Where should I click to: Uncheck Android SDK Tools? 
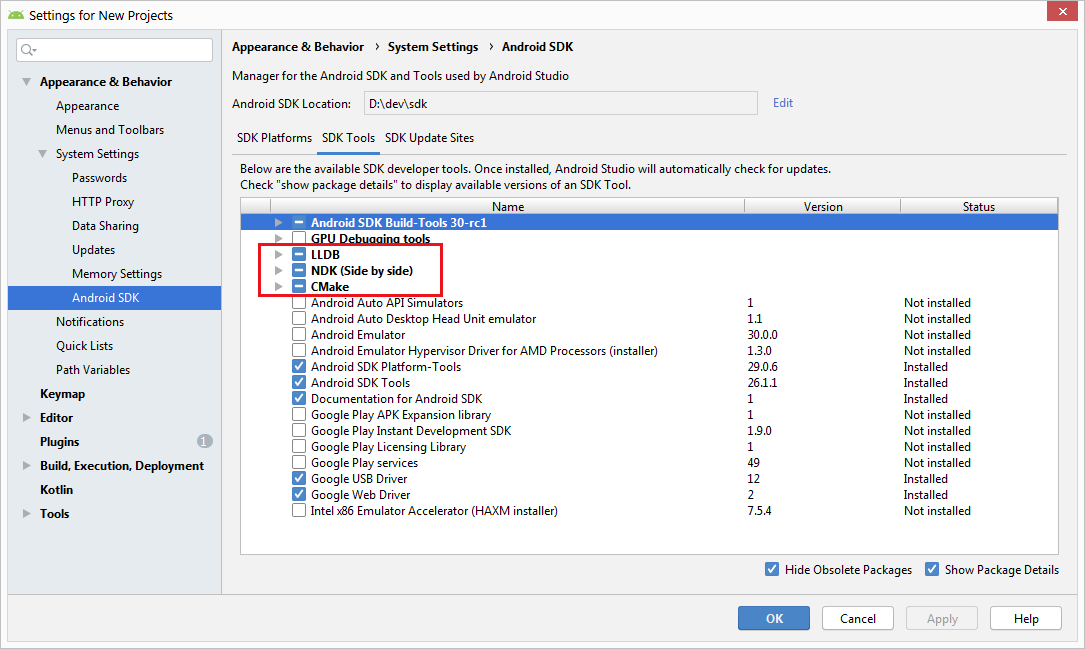(x=299, y=382)
